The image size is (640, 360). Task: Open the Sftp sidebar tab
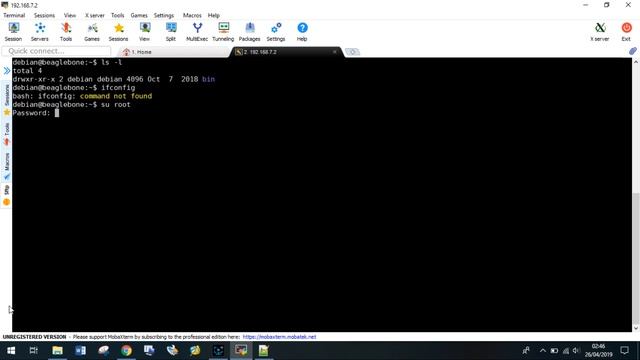[7, 195]
